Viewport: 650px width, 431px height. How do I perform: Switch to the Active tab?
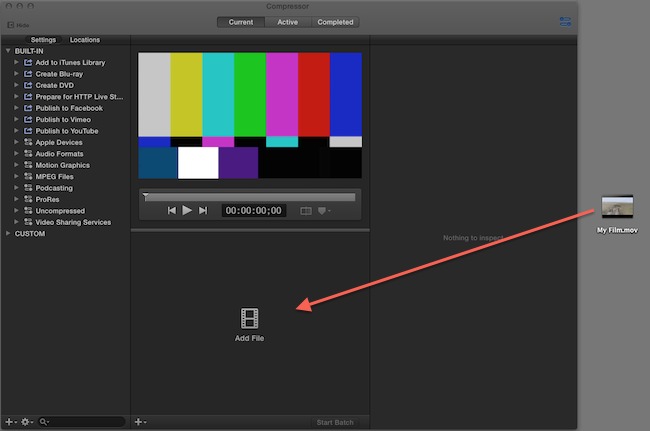[288, 22]
